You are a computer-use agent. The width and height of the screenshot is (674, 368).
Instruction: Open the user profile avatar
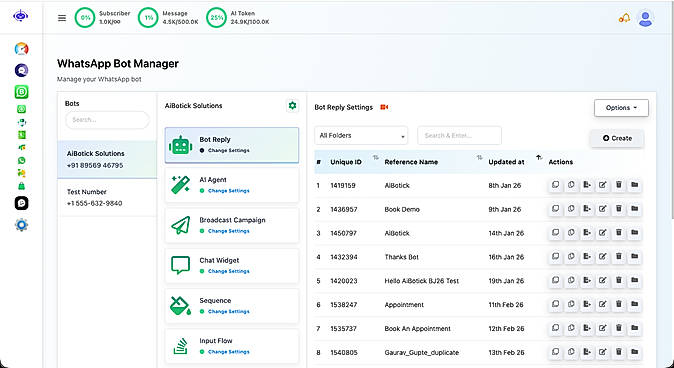coord(645,18)
